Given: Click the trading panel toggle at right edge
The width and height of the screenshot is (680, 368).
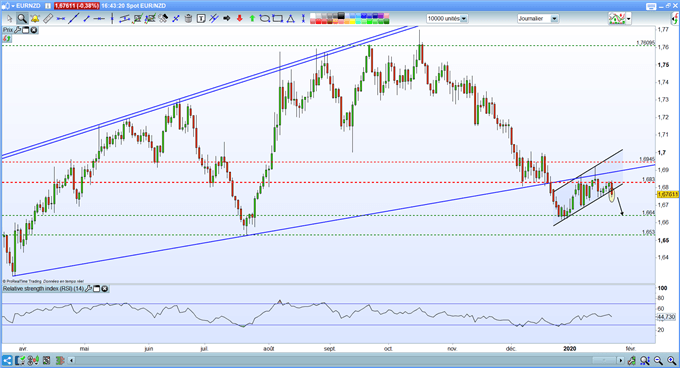Looking at the screenshot, I should (675, 19).
